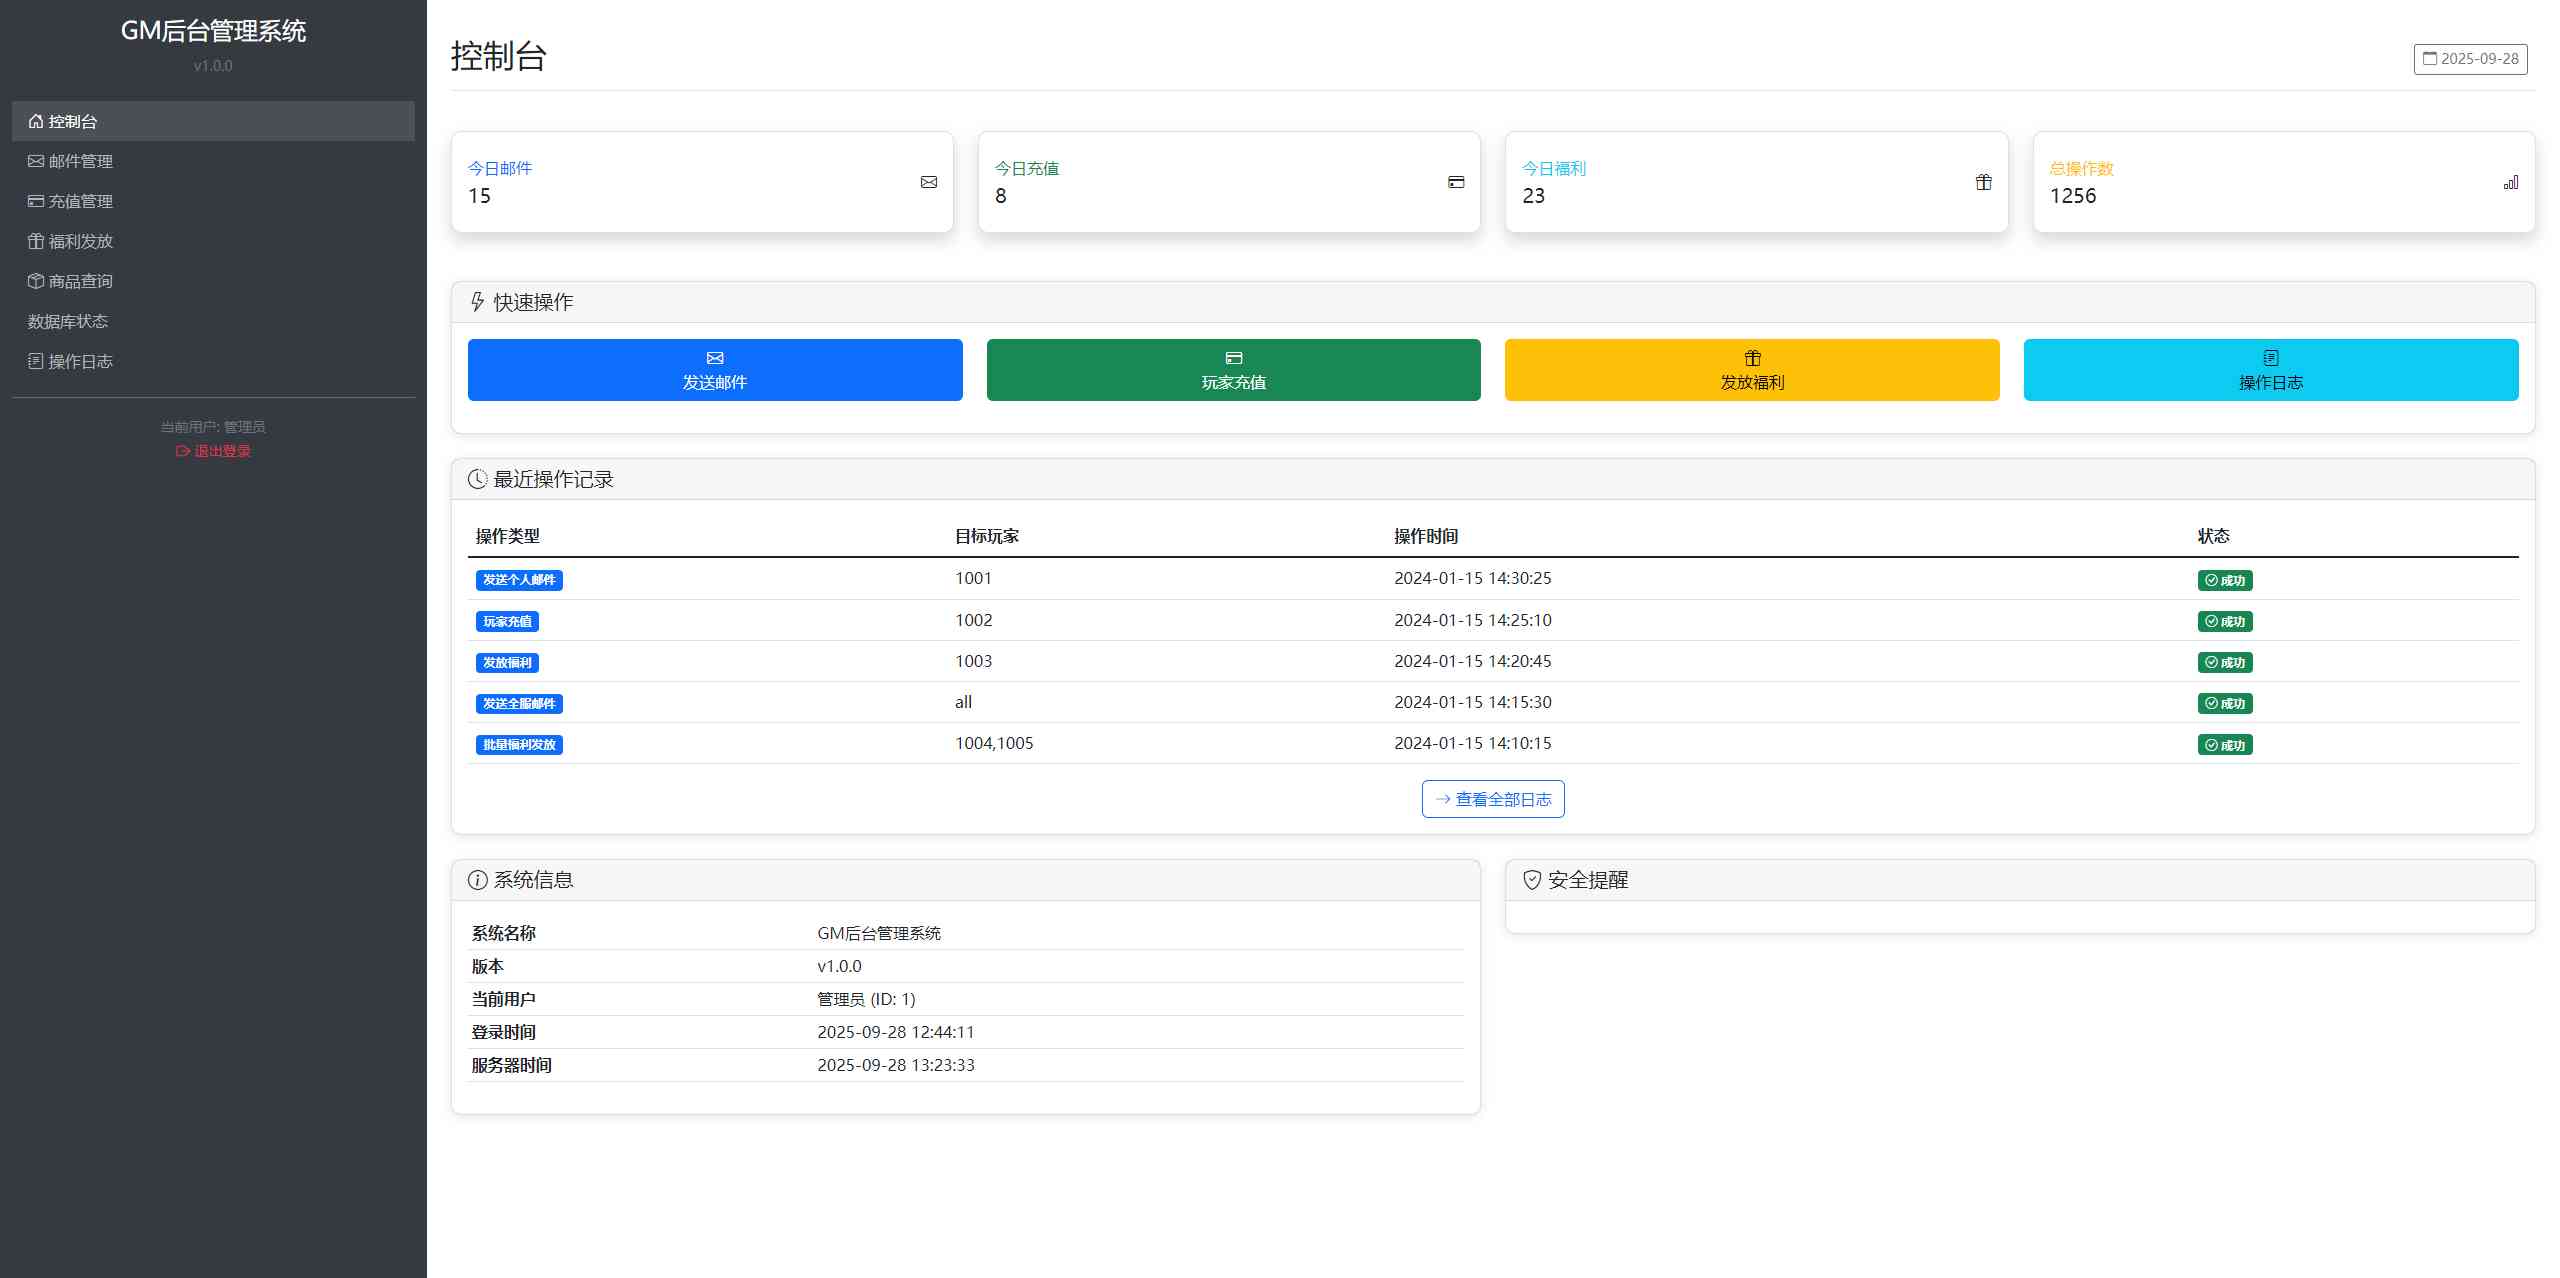The height and width of the screenshot is (1278, 2560).
Task: Click the shield icon beside 安全提醒
Action: tap(1532, 880)
